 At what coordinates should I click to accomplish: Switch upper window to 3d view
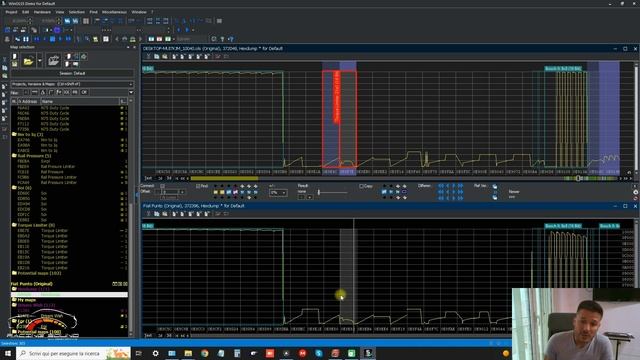click(x=169, y=178)
